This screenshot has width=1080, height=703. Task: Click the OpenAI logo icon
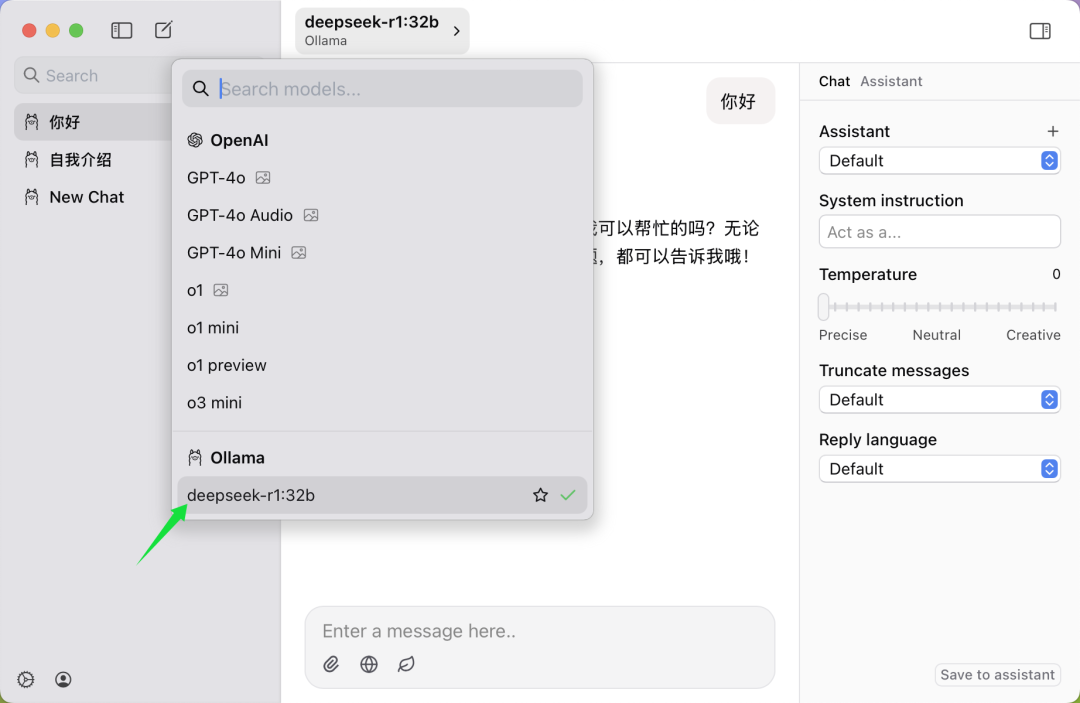point(195,140)
